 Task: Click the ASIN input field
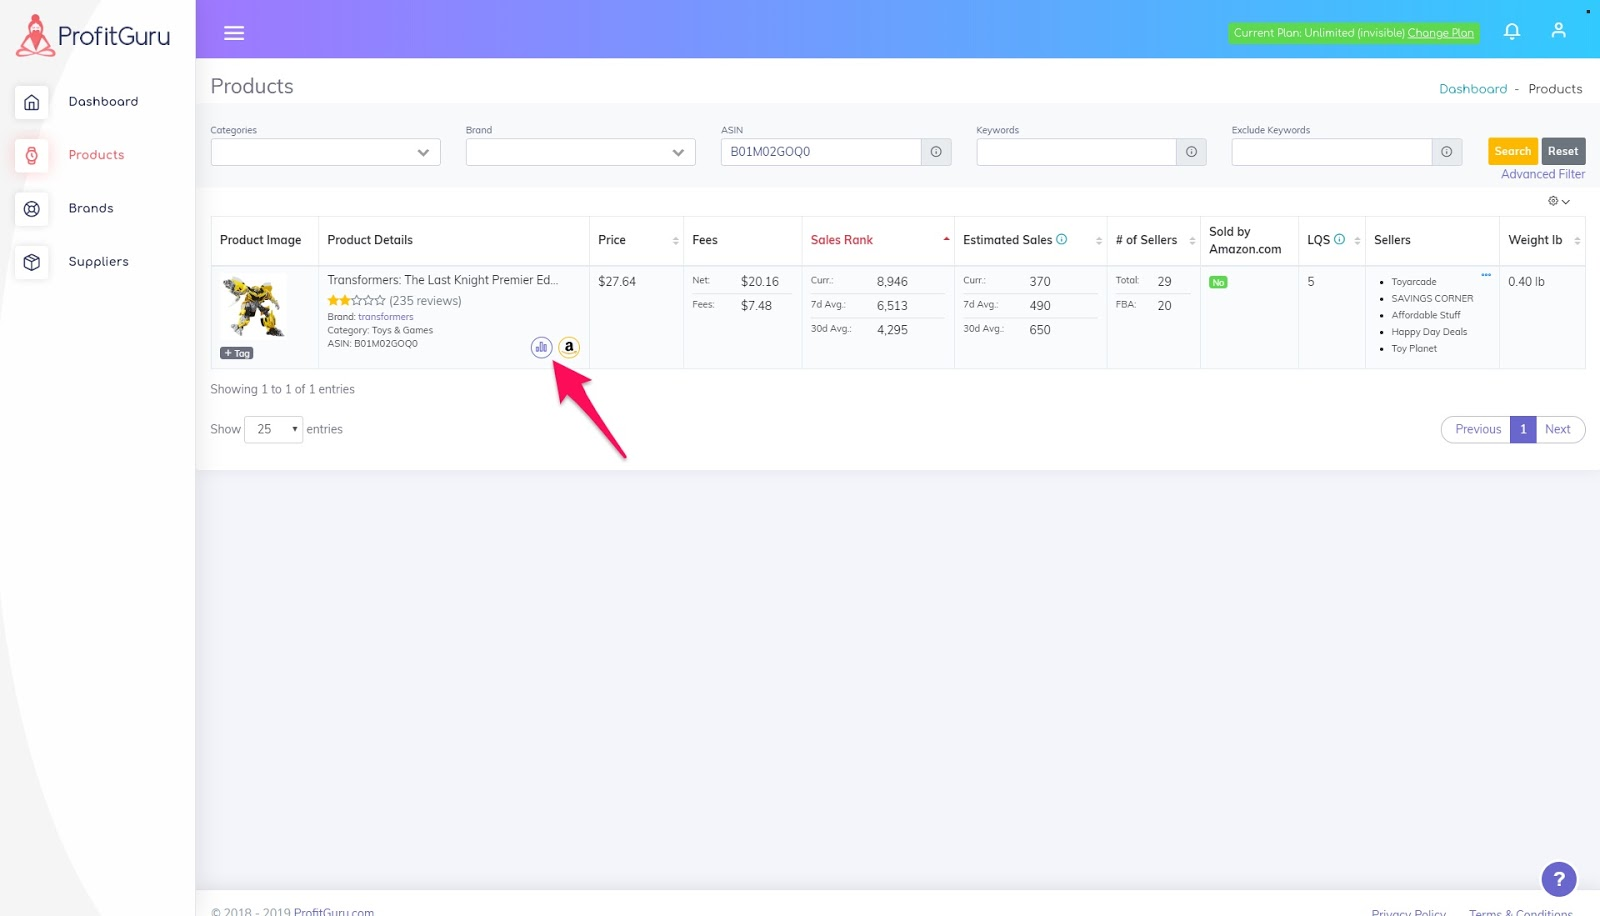[x=820, y=152]
